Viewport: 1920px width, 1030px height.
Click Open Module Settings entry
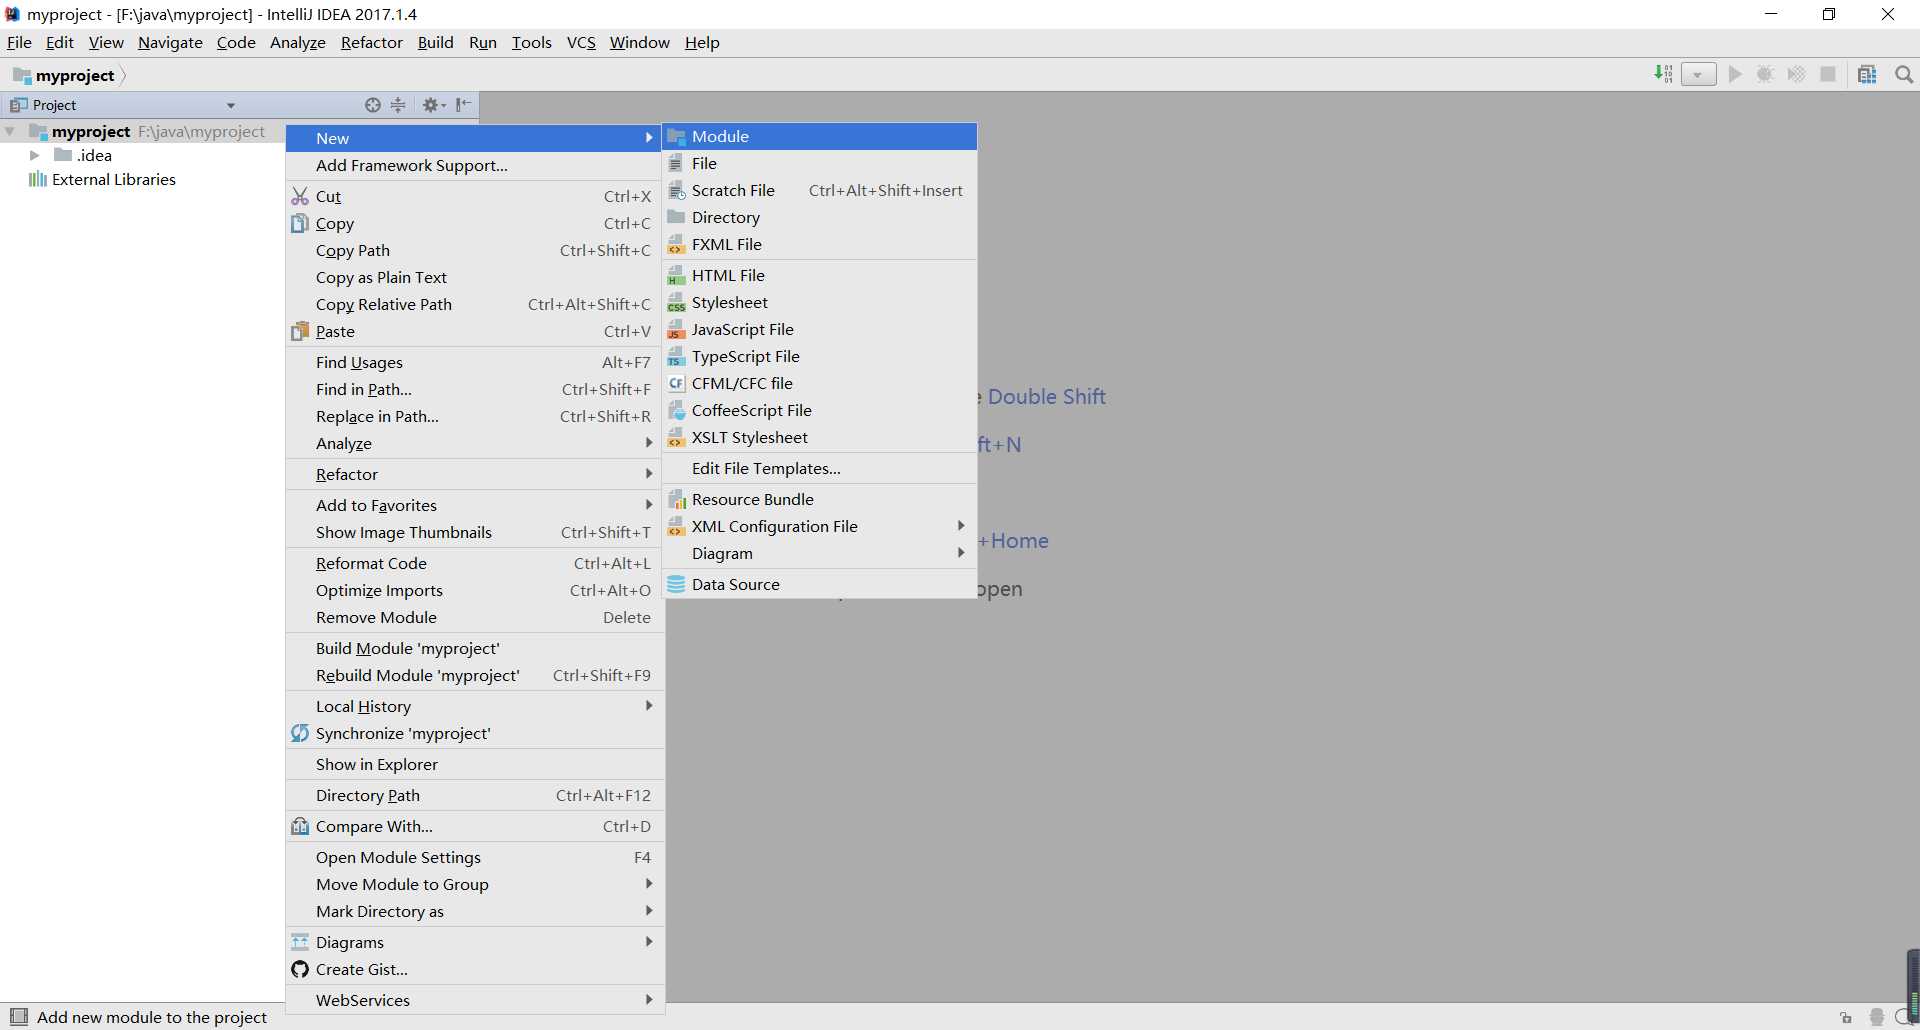tap(475, 858)
